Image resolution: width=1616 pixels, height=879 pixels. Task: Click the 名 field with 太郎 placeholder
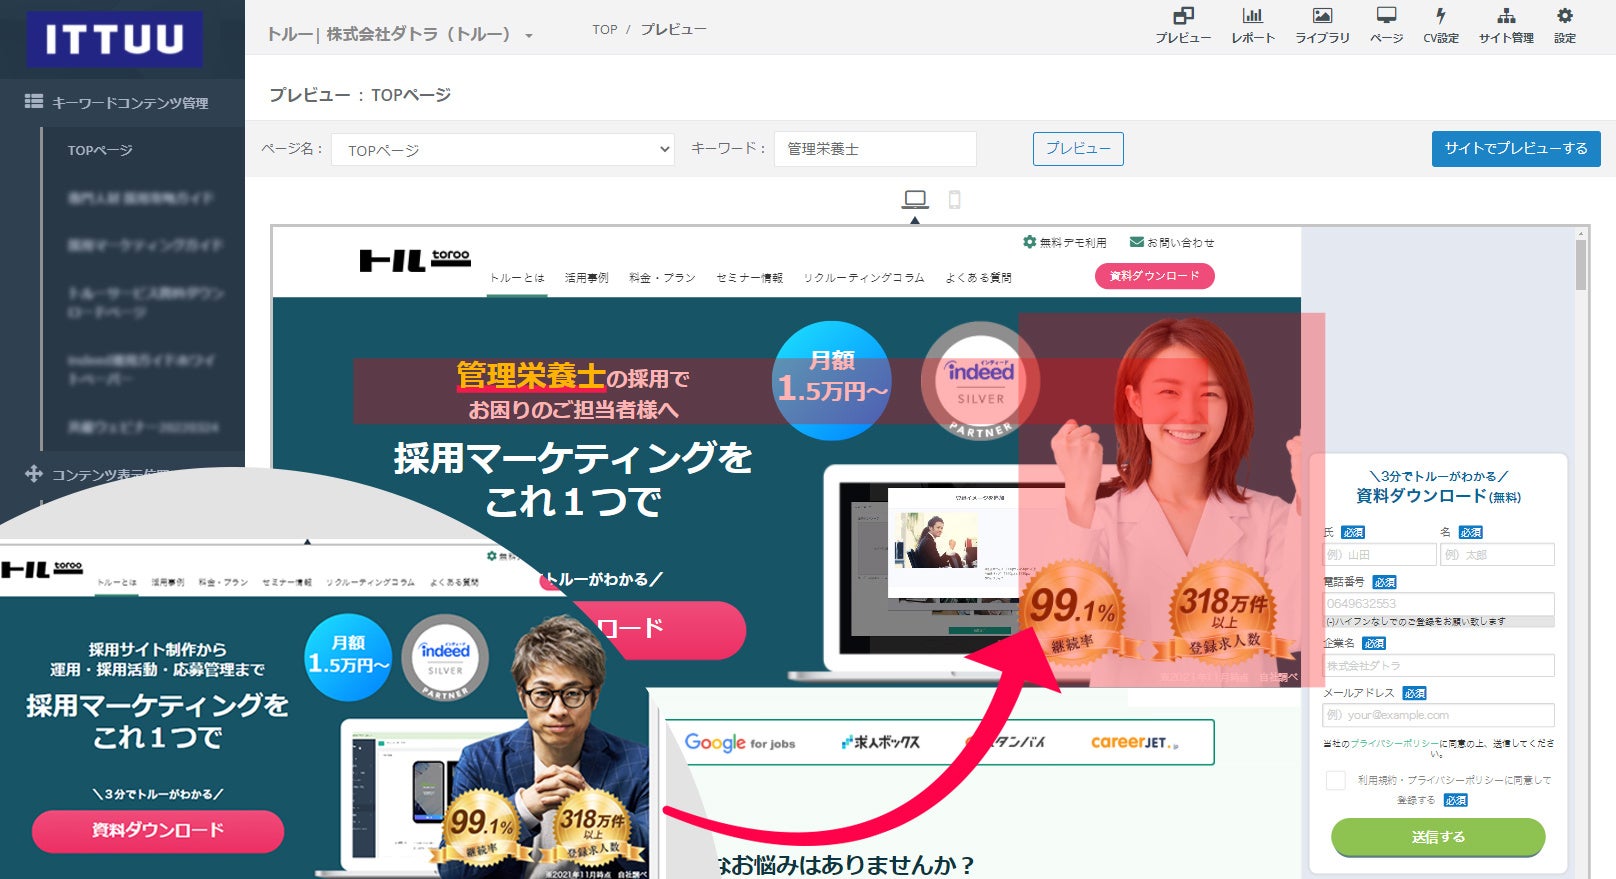1498,554
